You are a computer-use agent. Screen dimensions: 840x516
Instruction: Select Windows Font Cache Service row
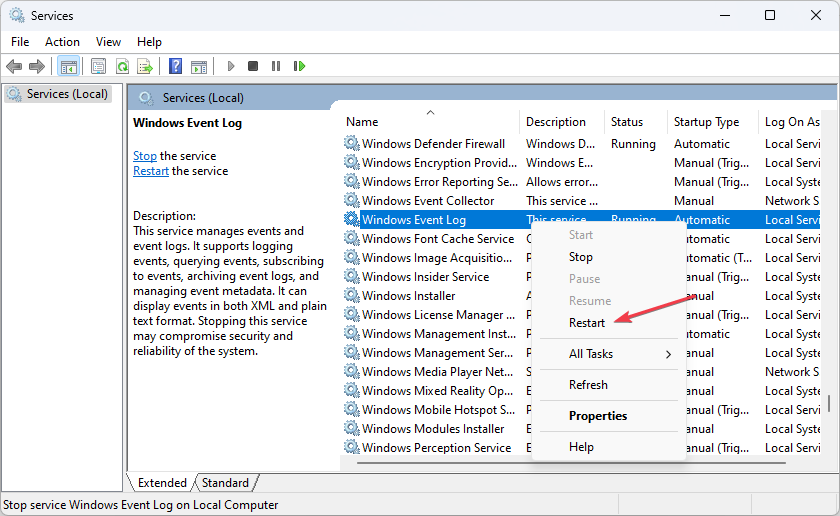(438, 238)
